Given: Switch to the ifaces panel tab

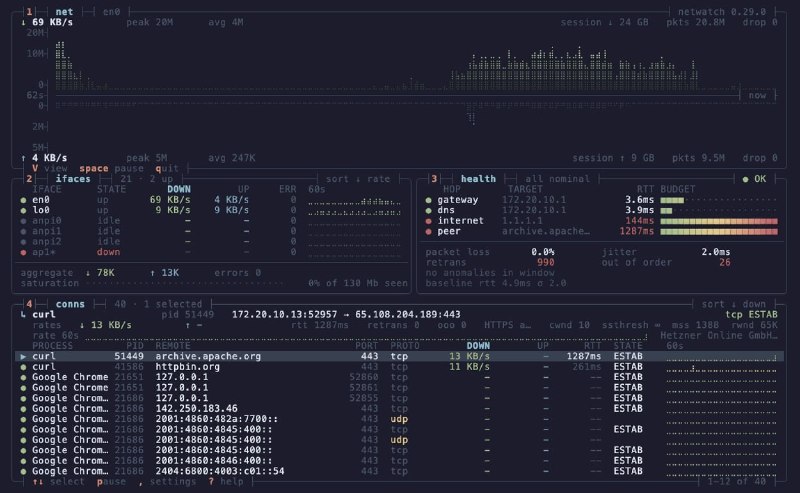Looking at the screenshot, I should coord(73,179).
